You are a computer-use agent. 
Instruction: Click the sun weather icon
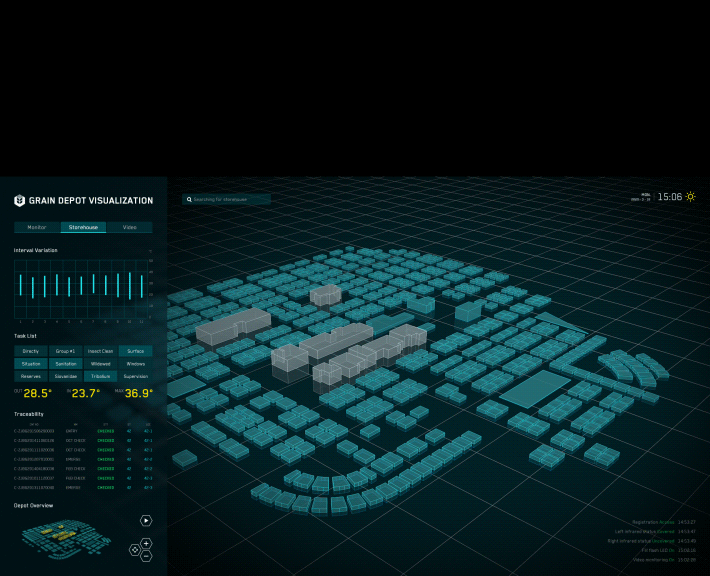click(691, 197)
